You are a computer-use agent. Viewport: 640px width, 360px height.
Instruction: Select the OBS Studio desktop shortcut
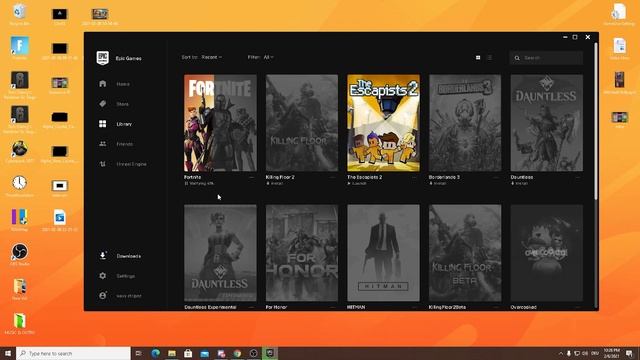click(x=19, y=255)
